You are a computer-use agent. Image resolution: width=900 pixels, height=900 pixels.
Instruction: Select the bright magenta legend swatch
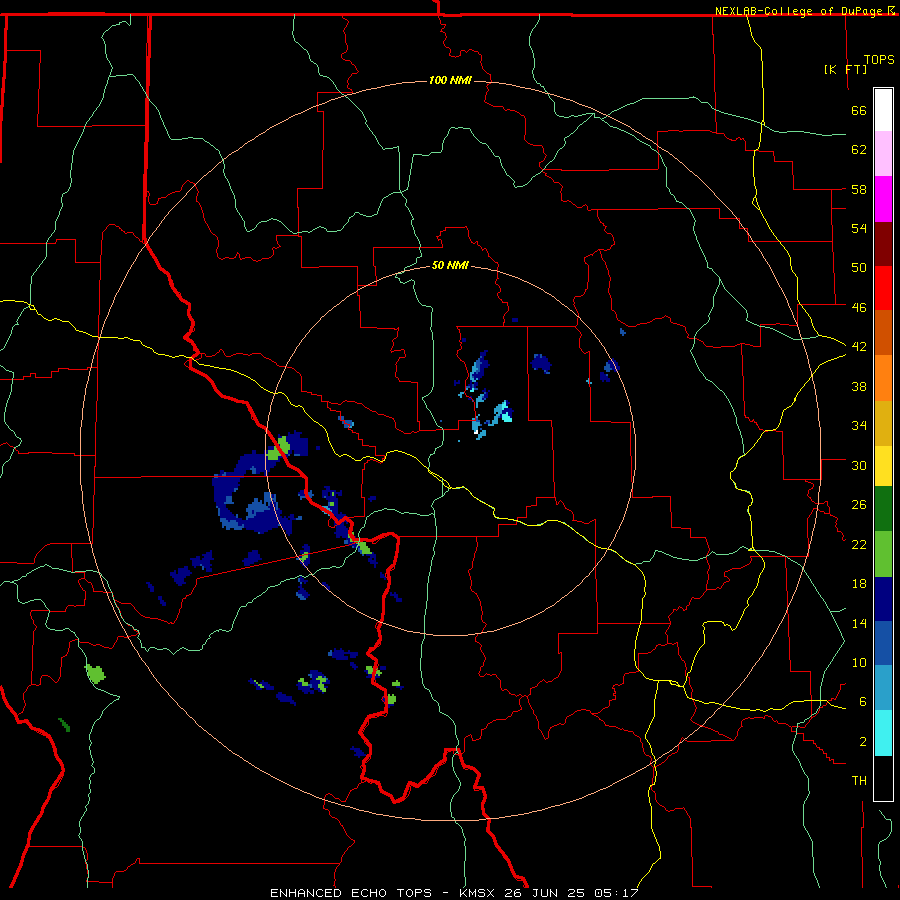[883, 199]
